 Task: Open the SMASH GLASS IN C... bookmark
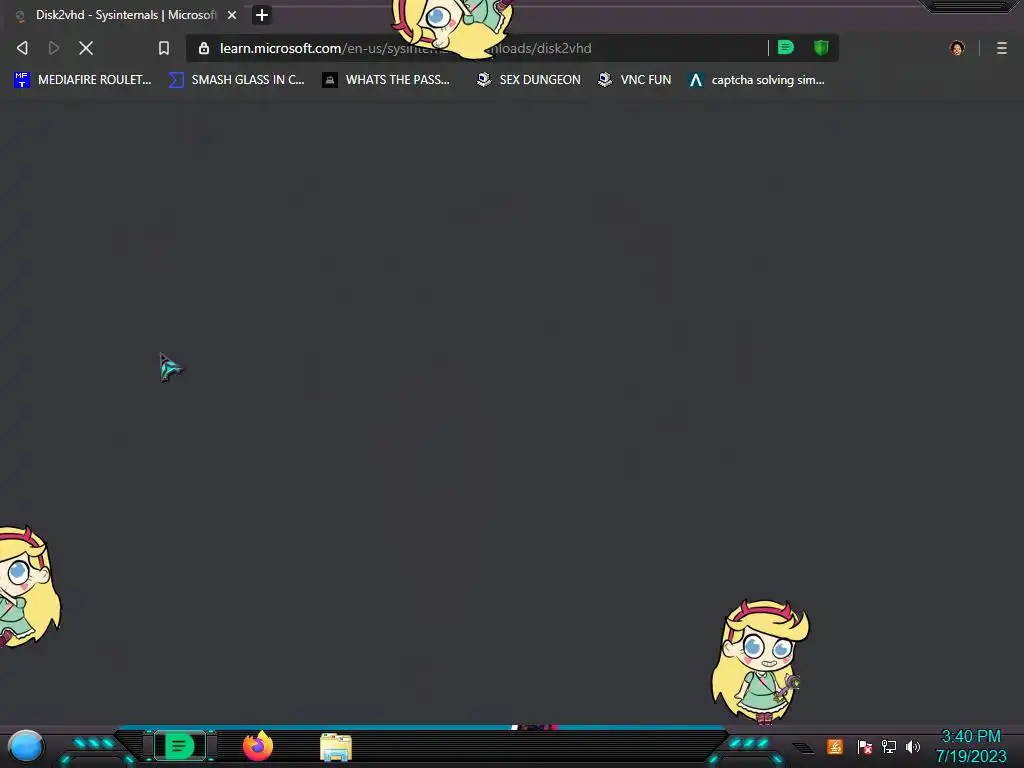[236, 80]
